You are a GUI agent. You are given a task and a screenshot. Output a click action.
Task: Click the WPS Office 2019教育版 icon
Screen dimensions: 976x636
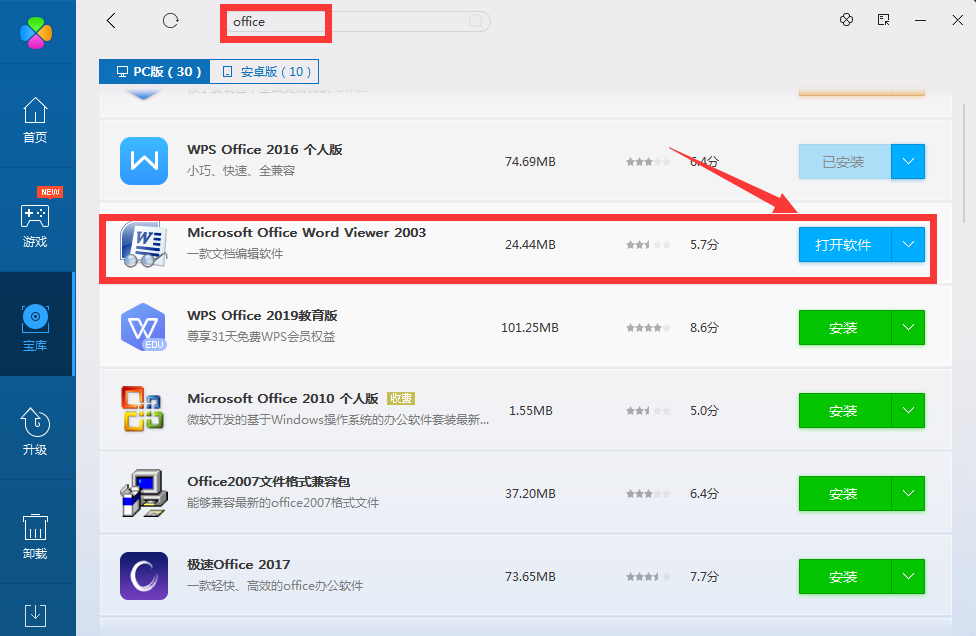[144, 327]
